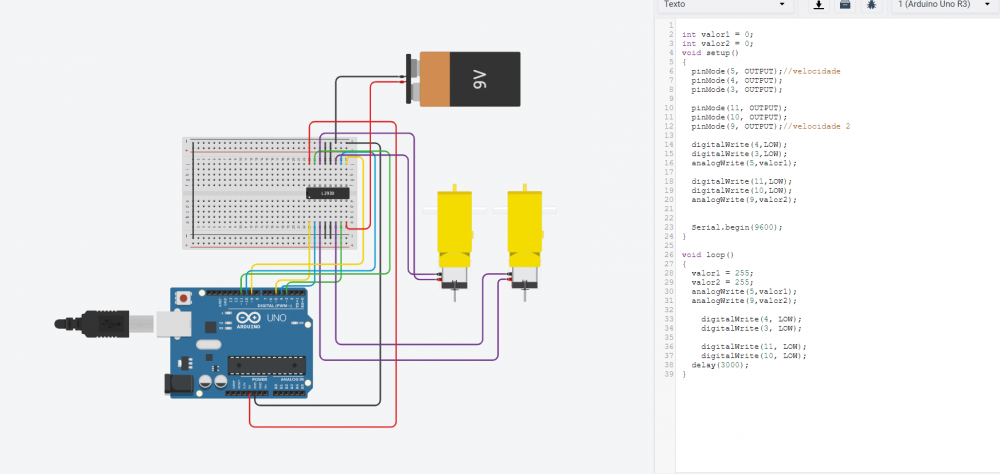Viewport: 1000px width, 474px height.
Task: Select the L293D motor driver chip
Action: click(328, 193)
